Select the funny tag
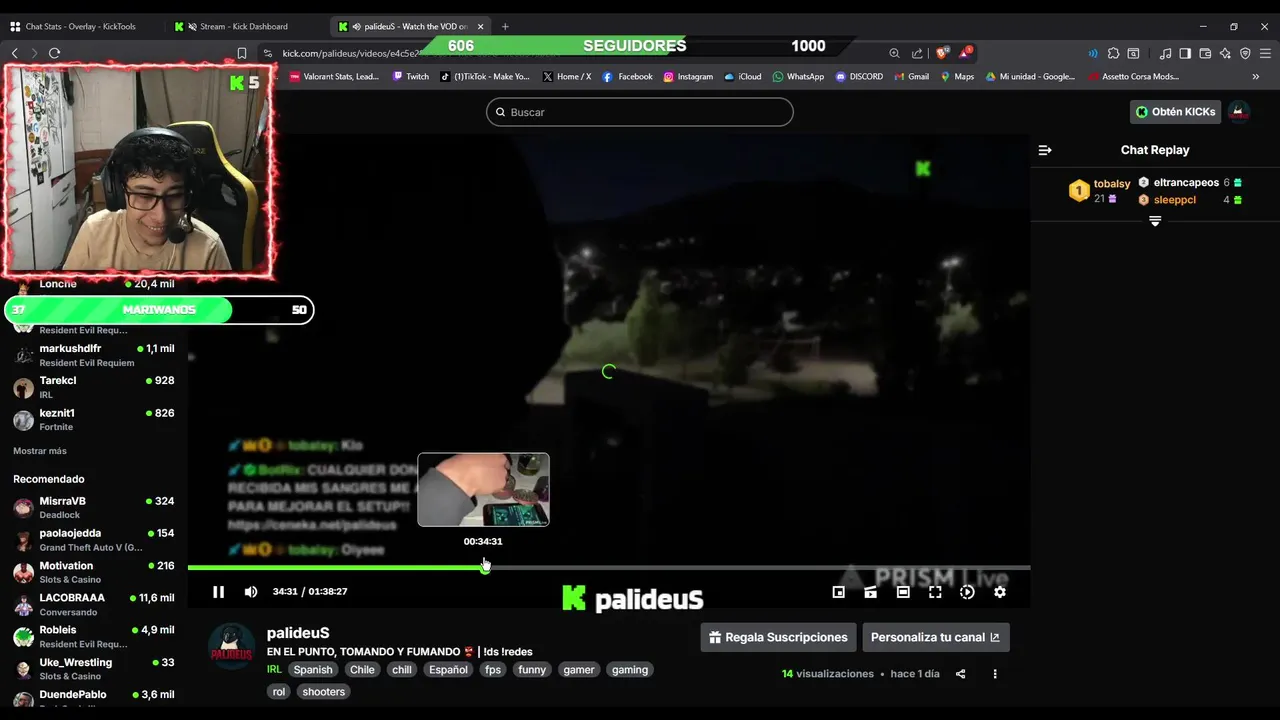This screenshot has width=1280, height=720. [x=532, y=670]
